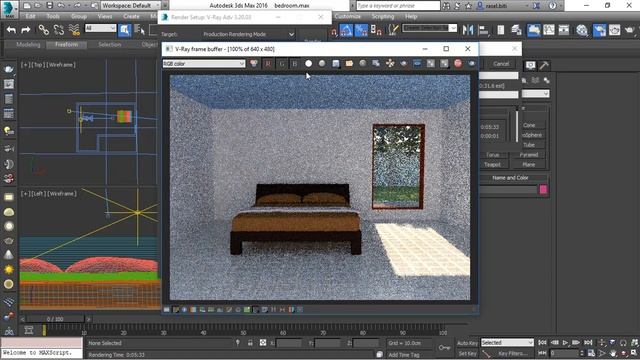Open the Display panel tab icon
The image size is (640, 360).
pyautogui.click(x=530, y=65)
